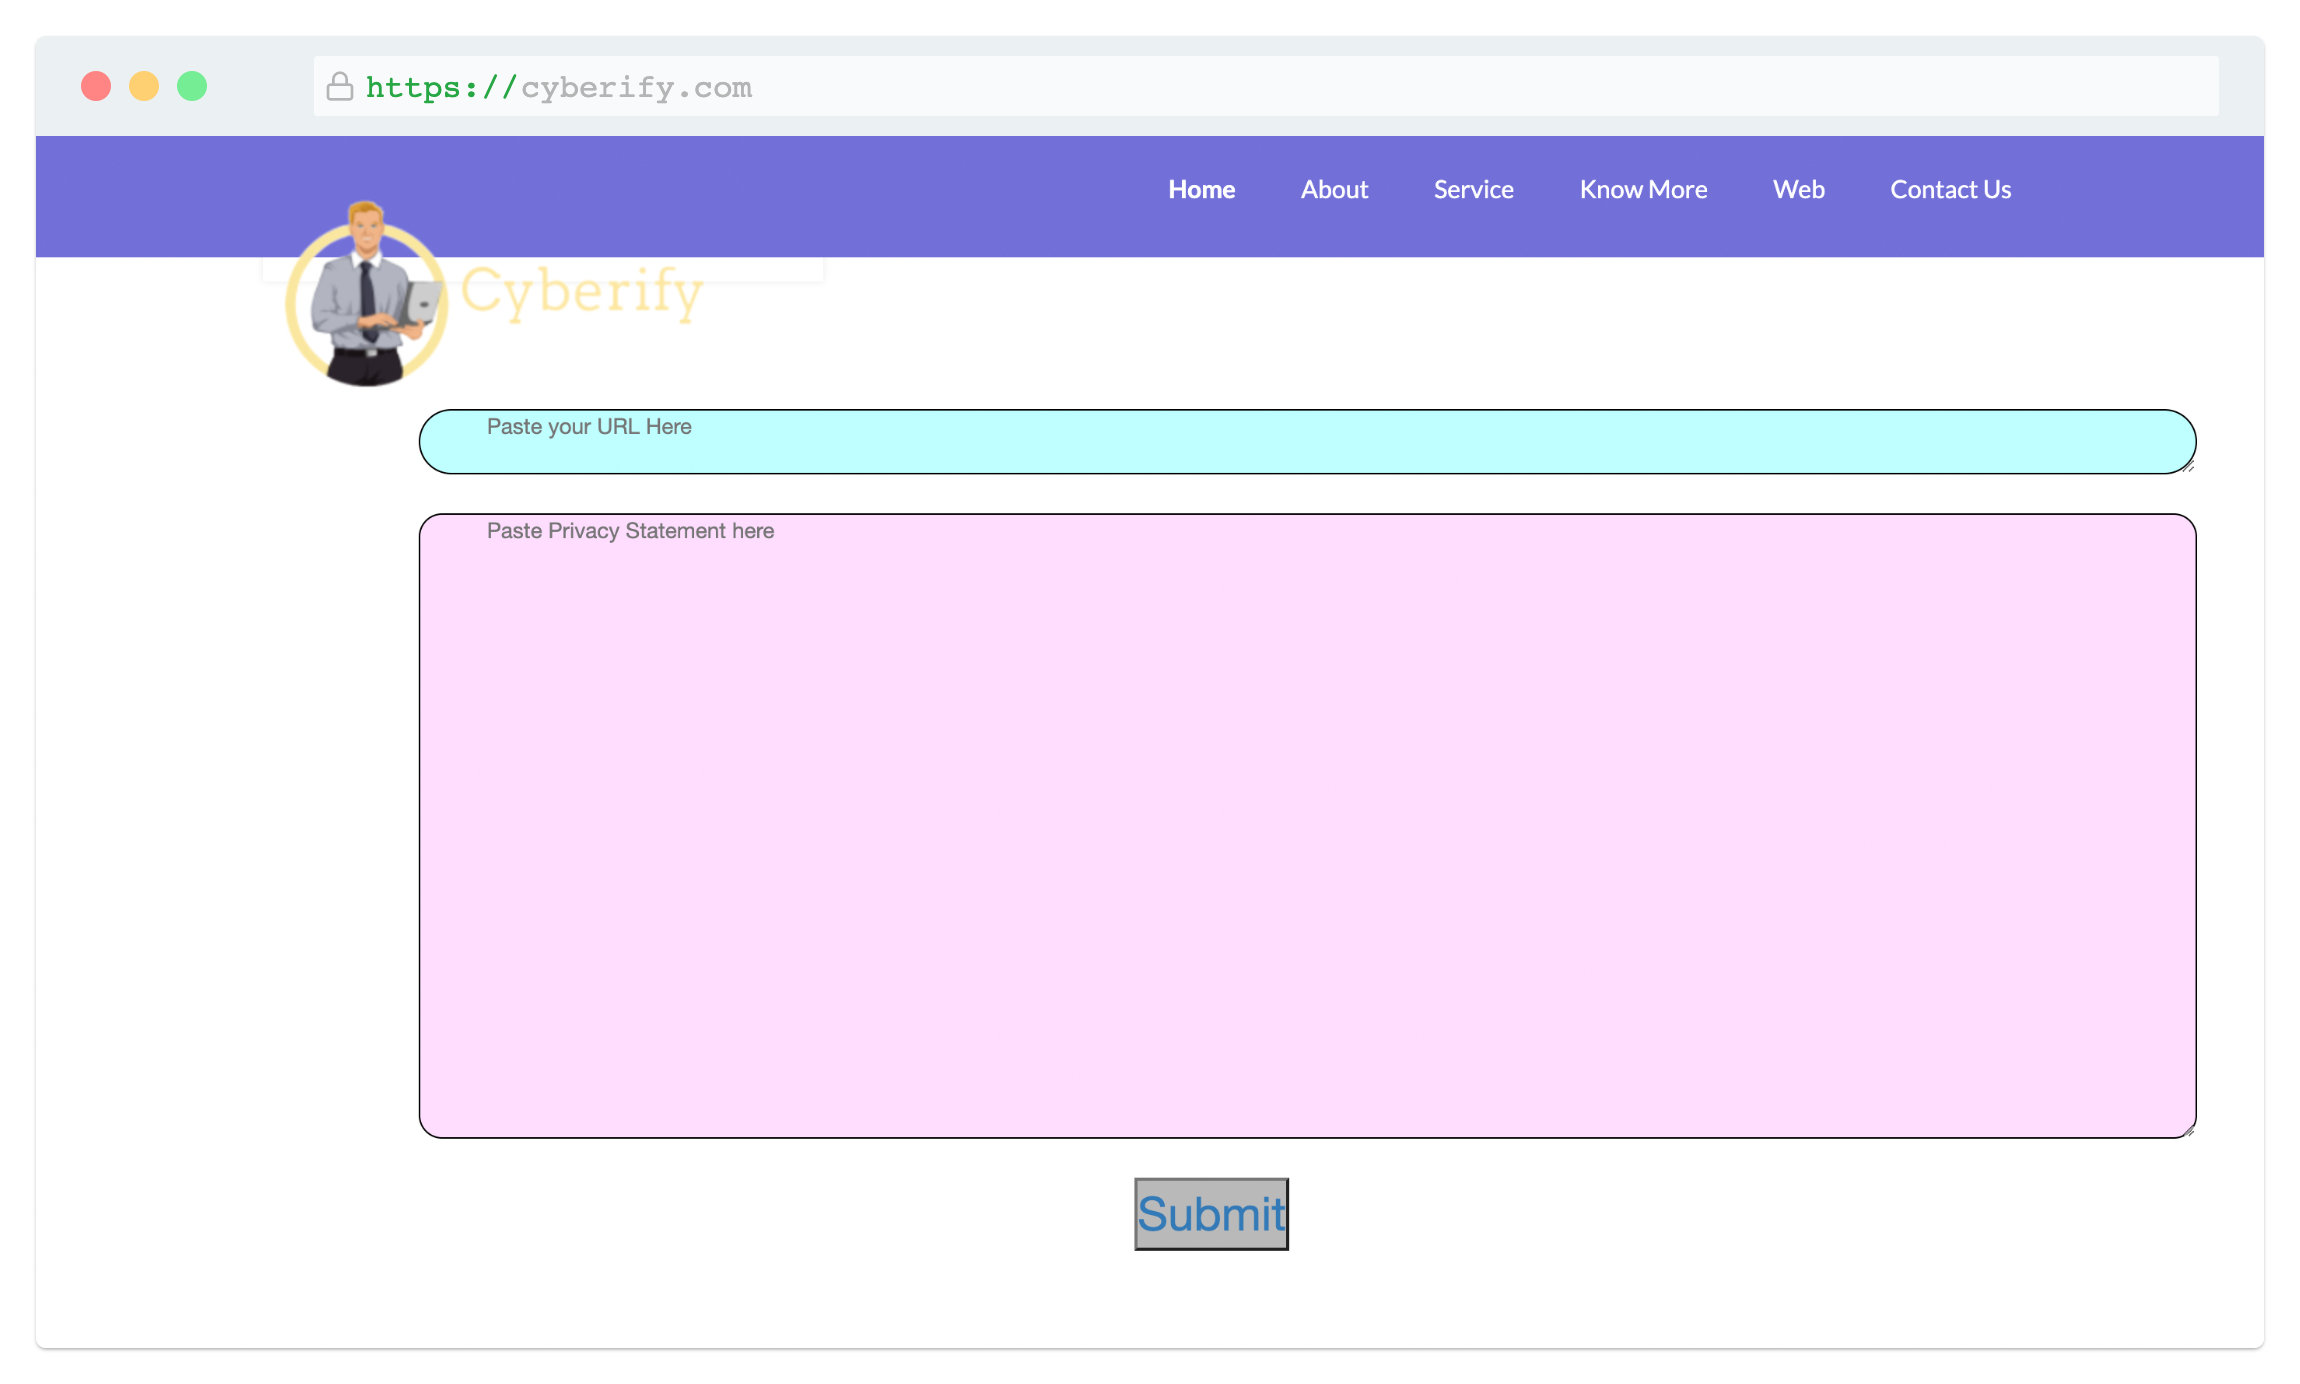Click the Cyberify brand name text
2300x1384 pixels.
click(582, 293)
